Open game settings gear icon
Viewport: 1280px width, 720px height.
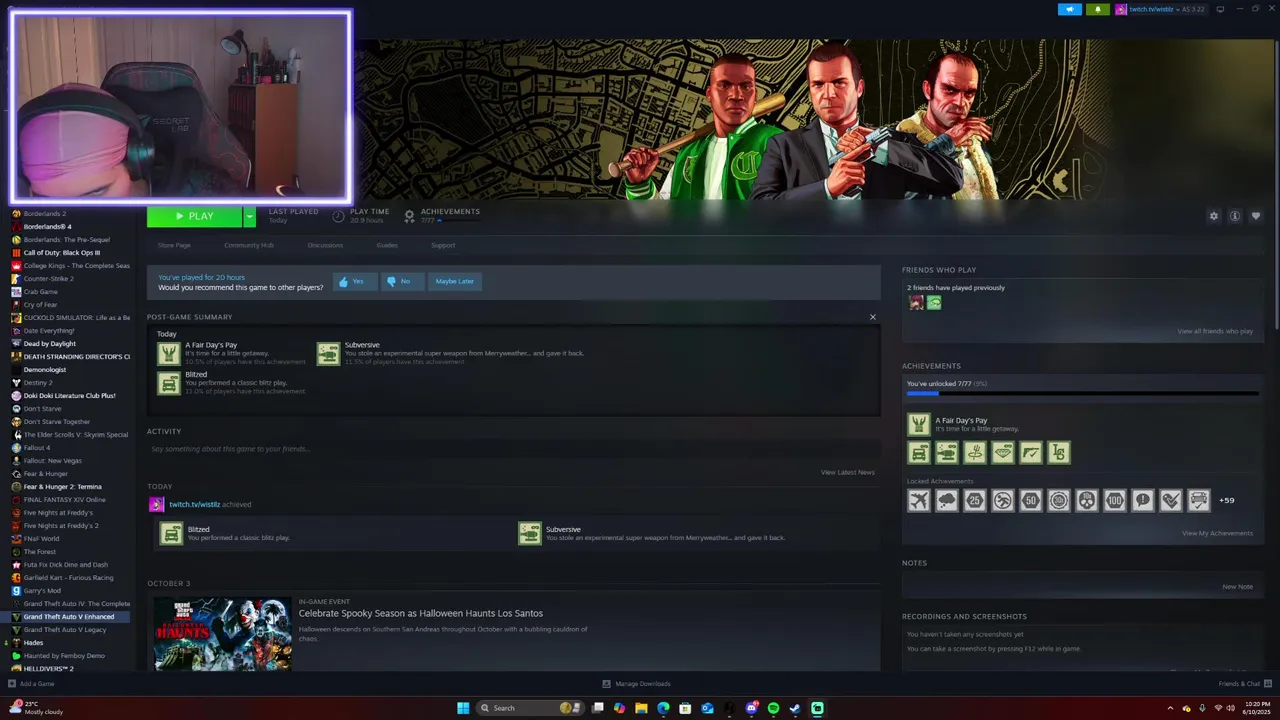(1214, 216)
